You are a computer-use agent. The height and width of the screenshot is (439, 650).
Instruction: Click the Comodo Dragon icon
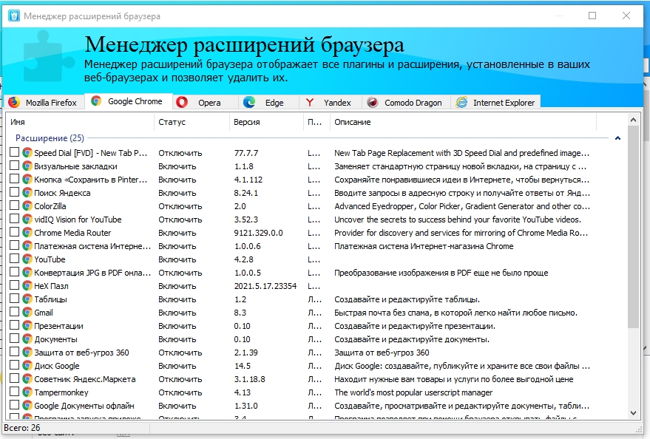[x=372, y=102]
